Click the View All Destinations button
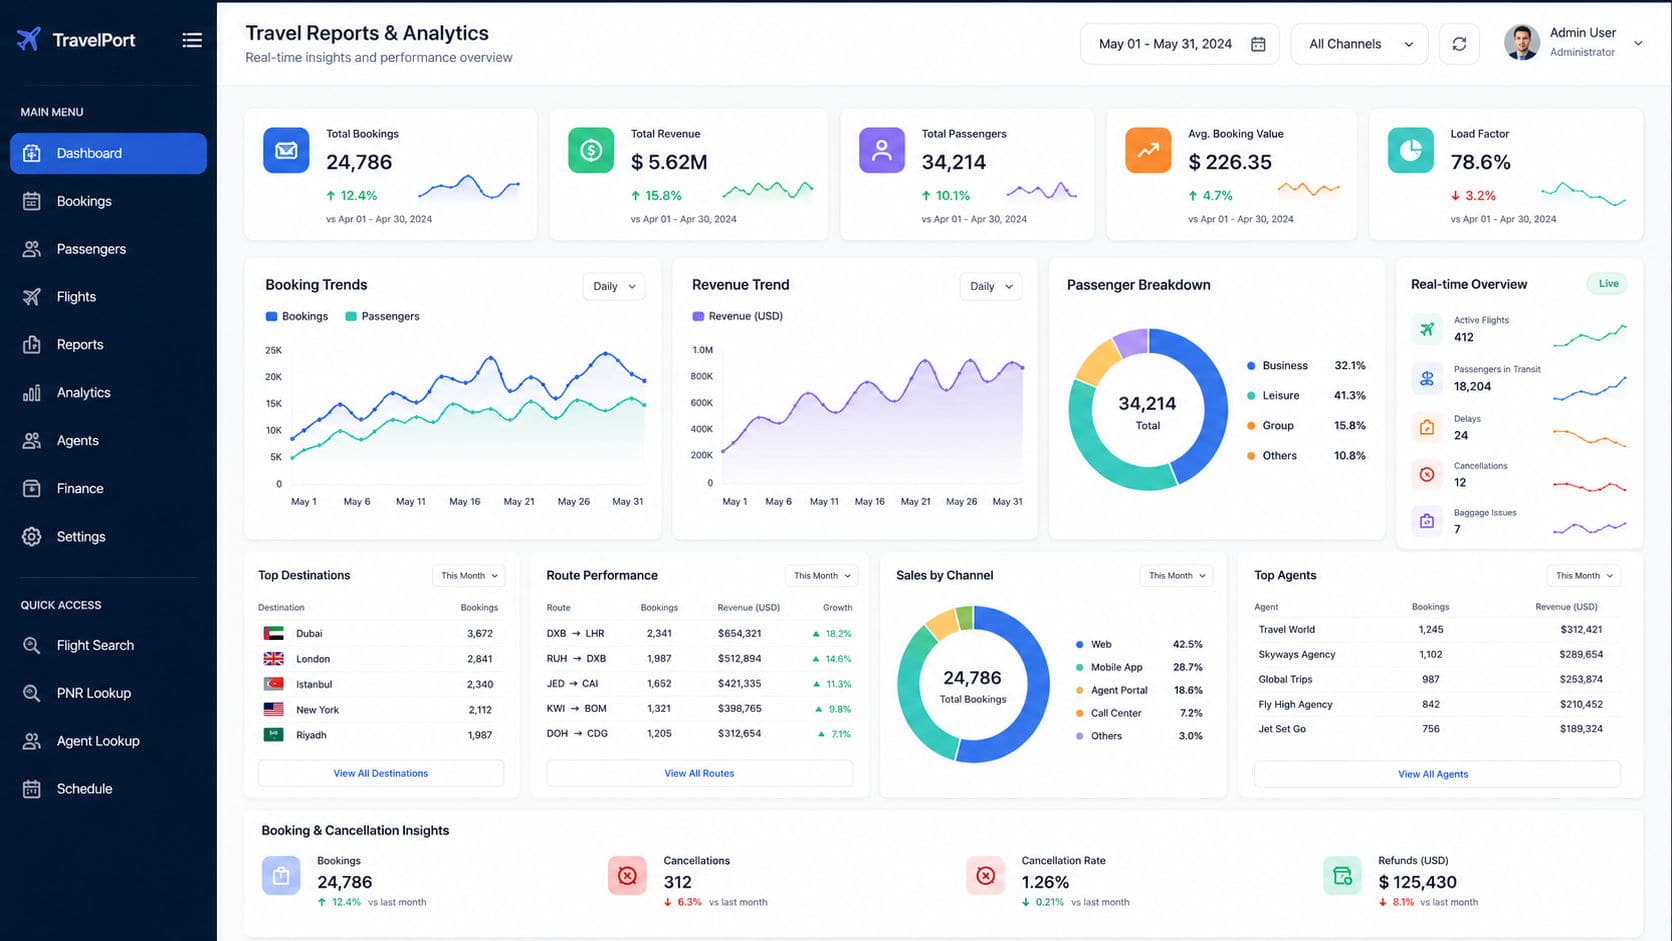 pos(381,773)
